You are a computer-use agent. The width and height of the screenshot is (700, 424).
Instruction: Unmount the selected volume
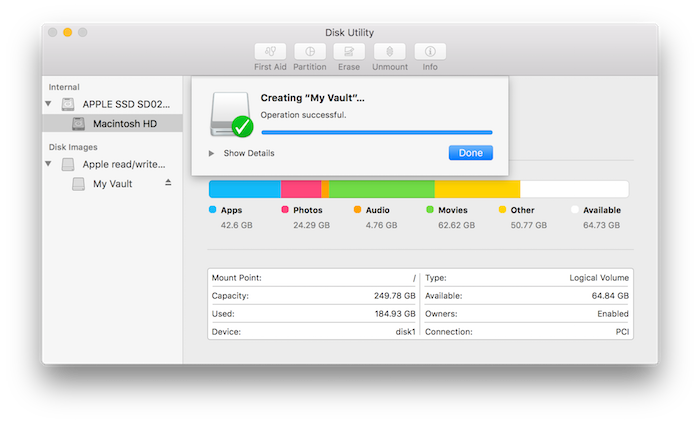[390, 52]
